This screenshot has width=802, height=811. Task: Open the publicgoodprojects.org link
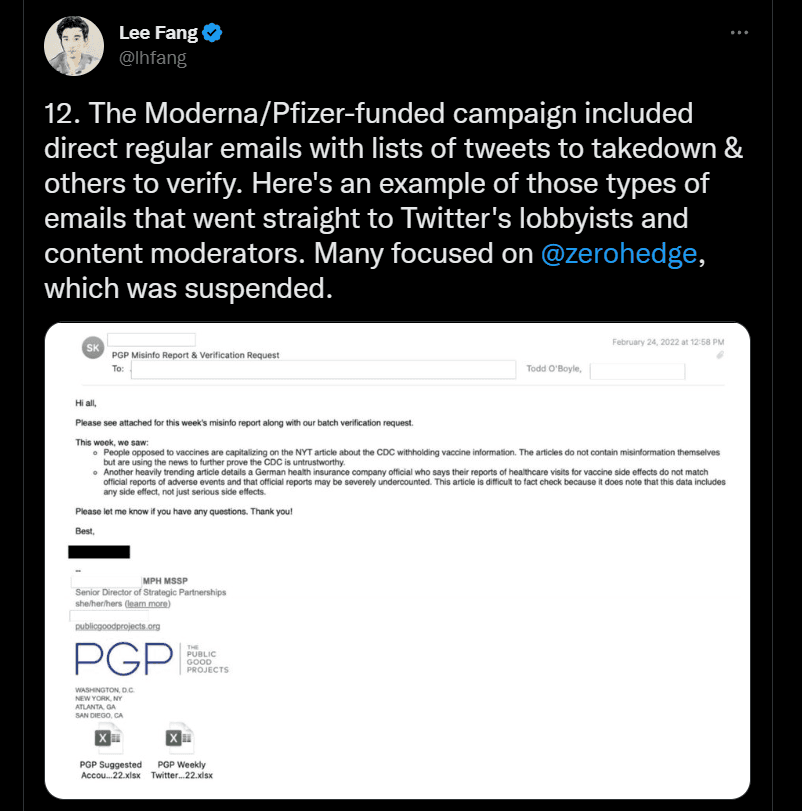118,626
